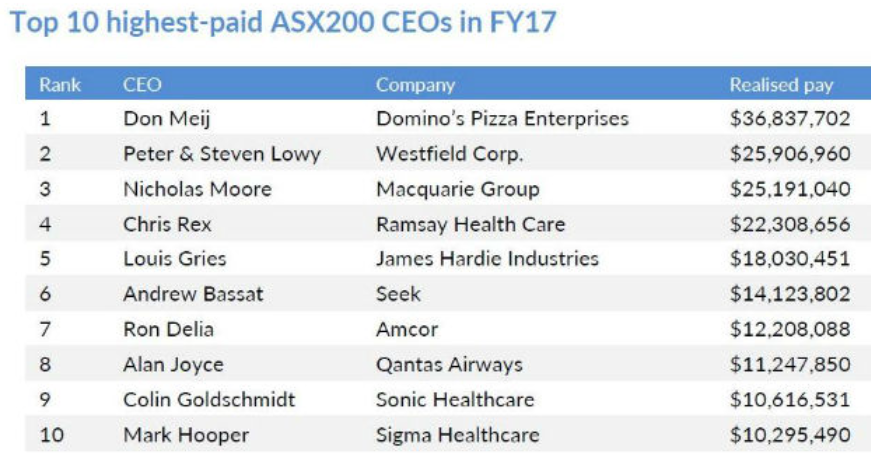Click the Company column header
The width and height of the screenshot is (871, 453).
coord(415,85)
